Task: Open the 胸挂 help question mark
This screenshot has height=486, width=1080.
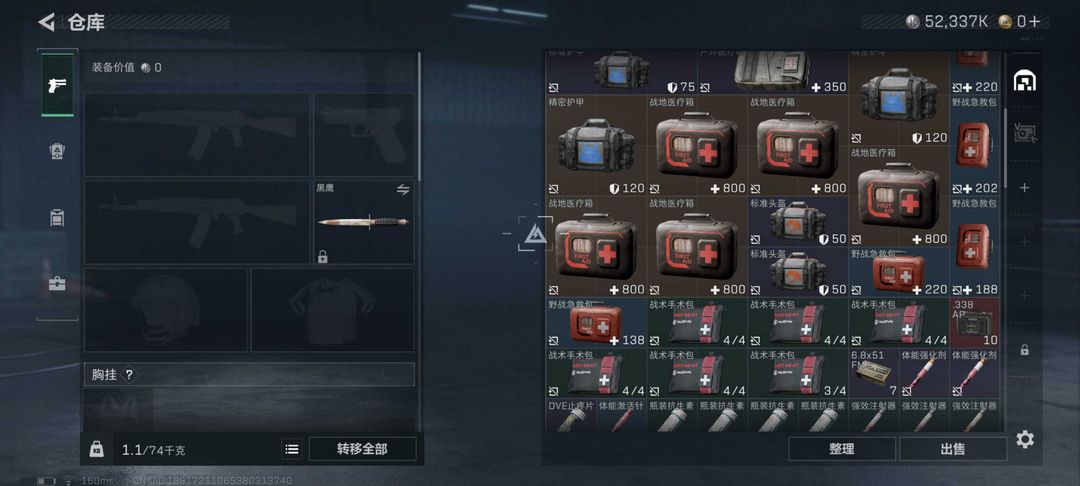Action: (128, 374)
